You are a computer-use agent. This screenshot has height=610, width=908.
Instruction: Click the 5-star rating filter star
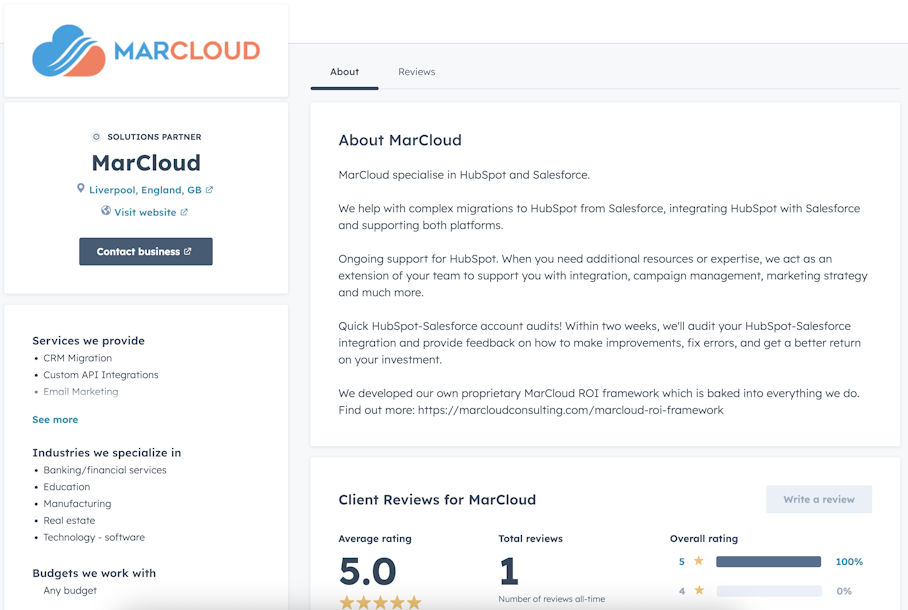698,561
